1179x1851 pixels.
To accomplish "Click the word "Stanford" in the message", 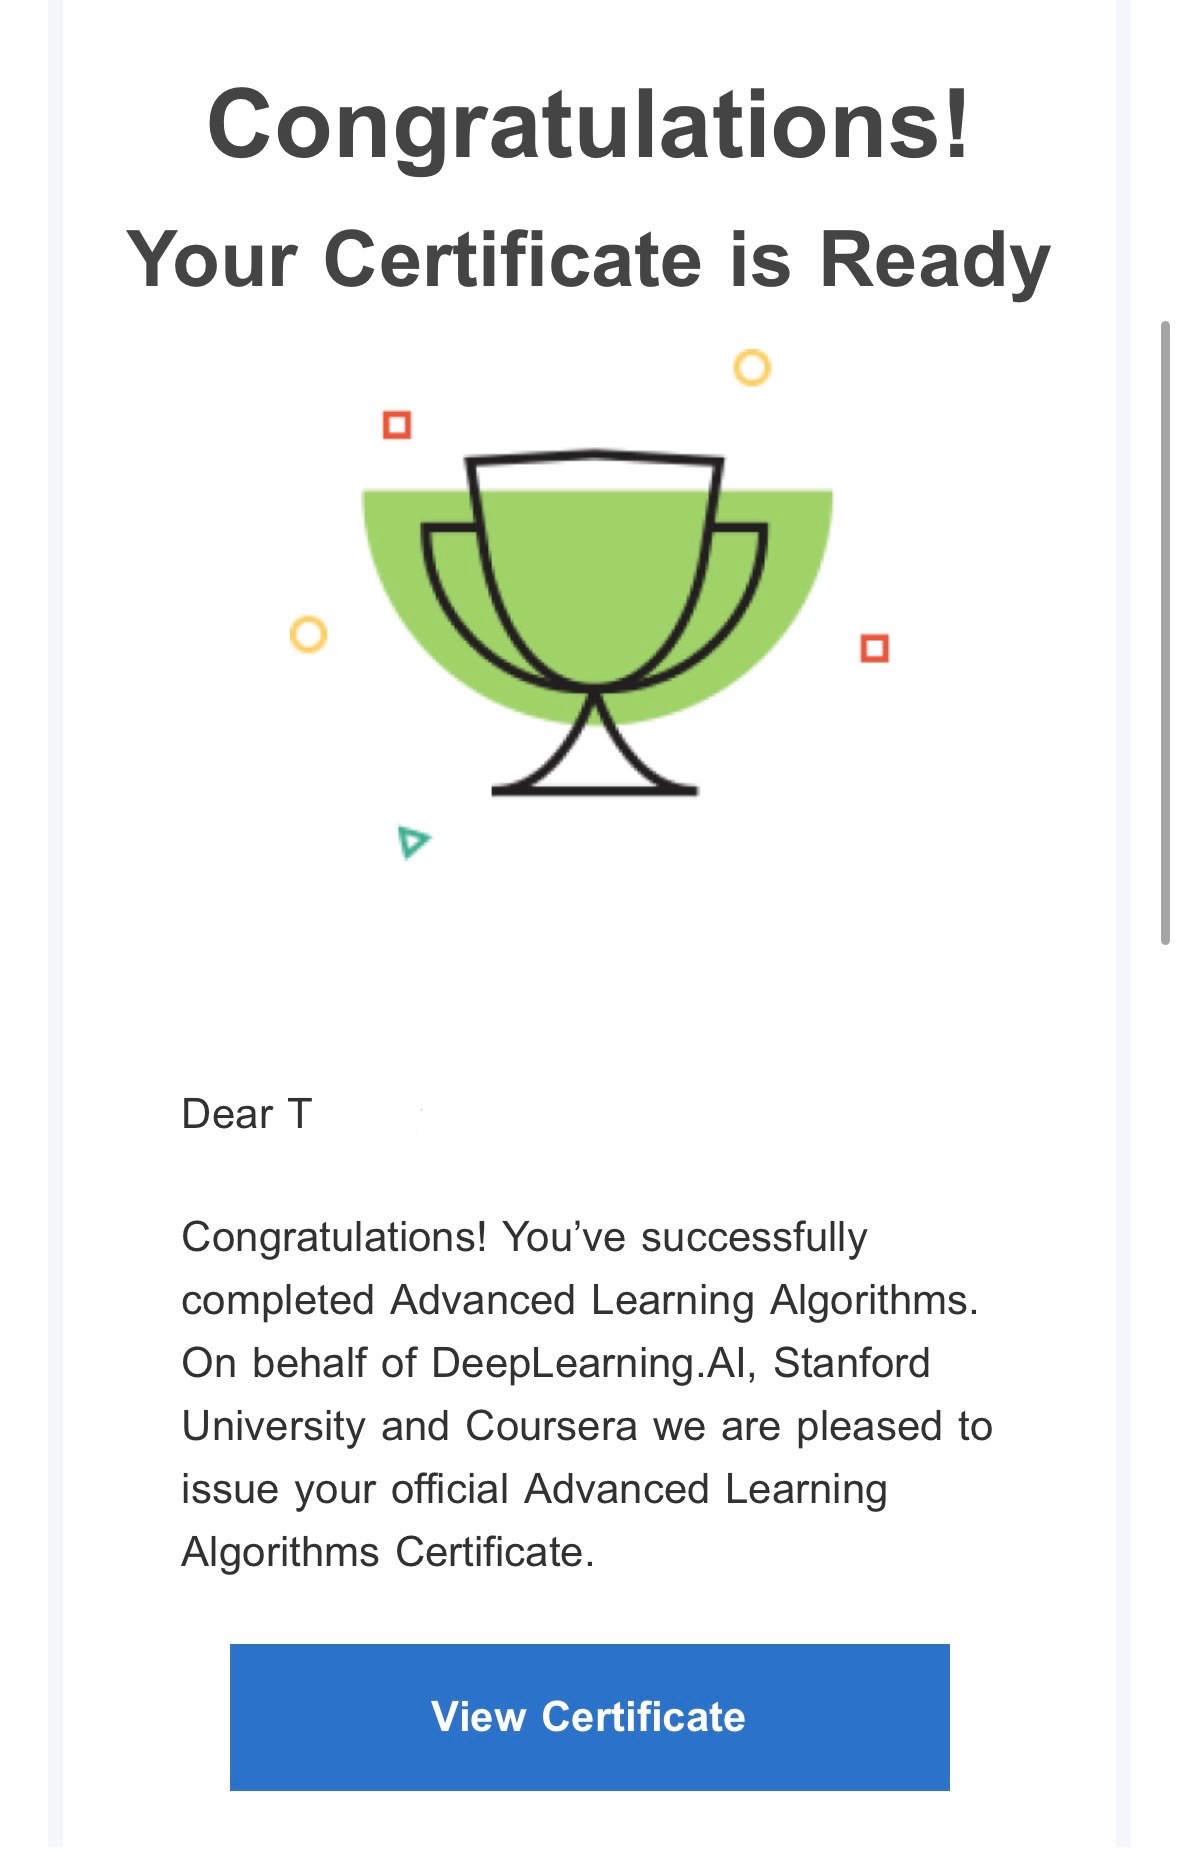I will point(852,1363).
